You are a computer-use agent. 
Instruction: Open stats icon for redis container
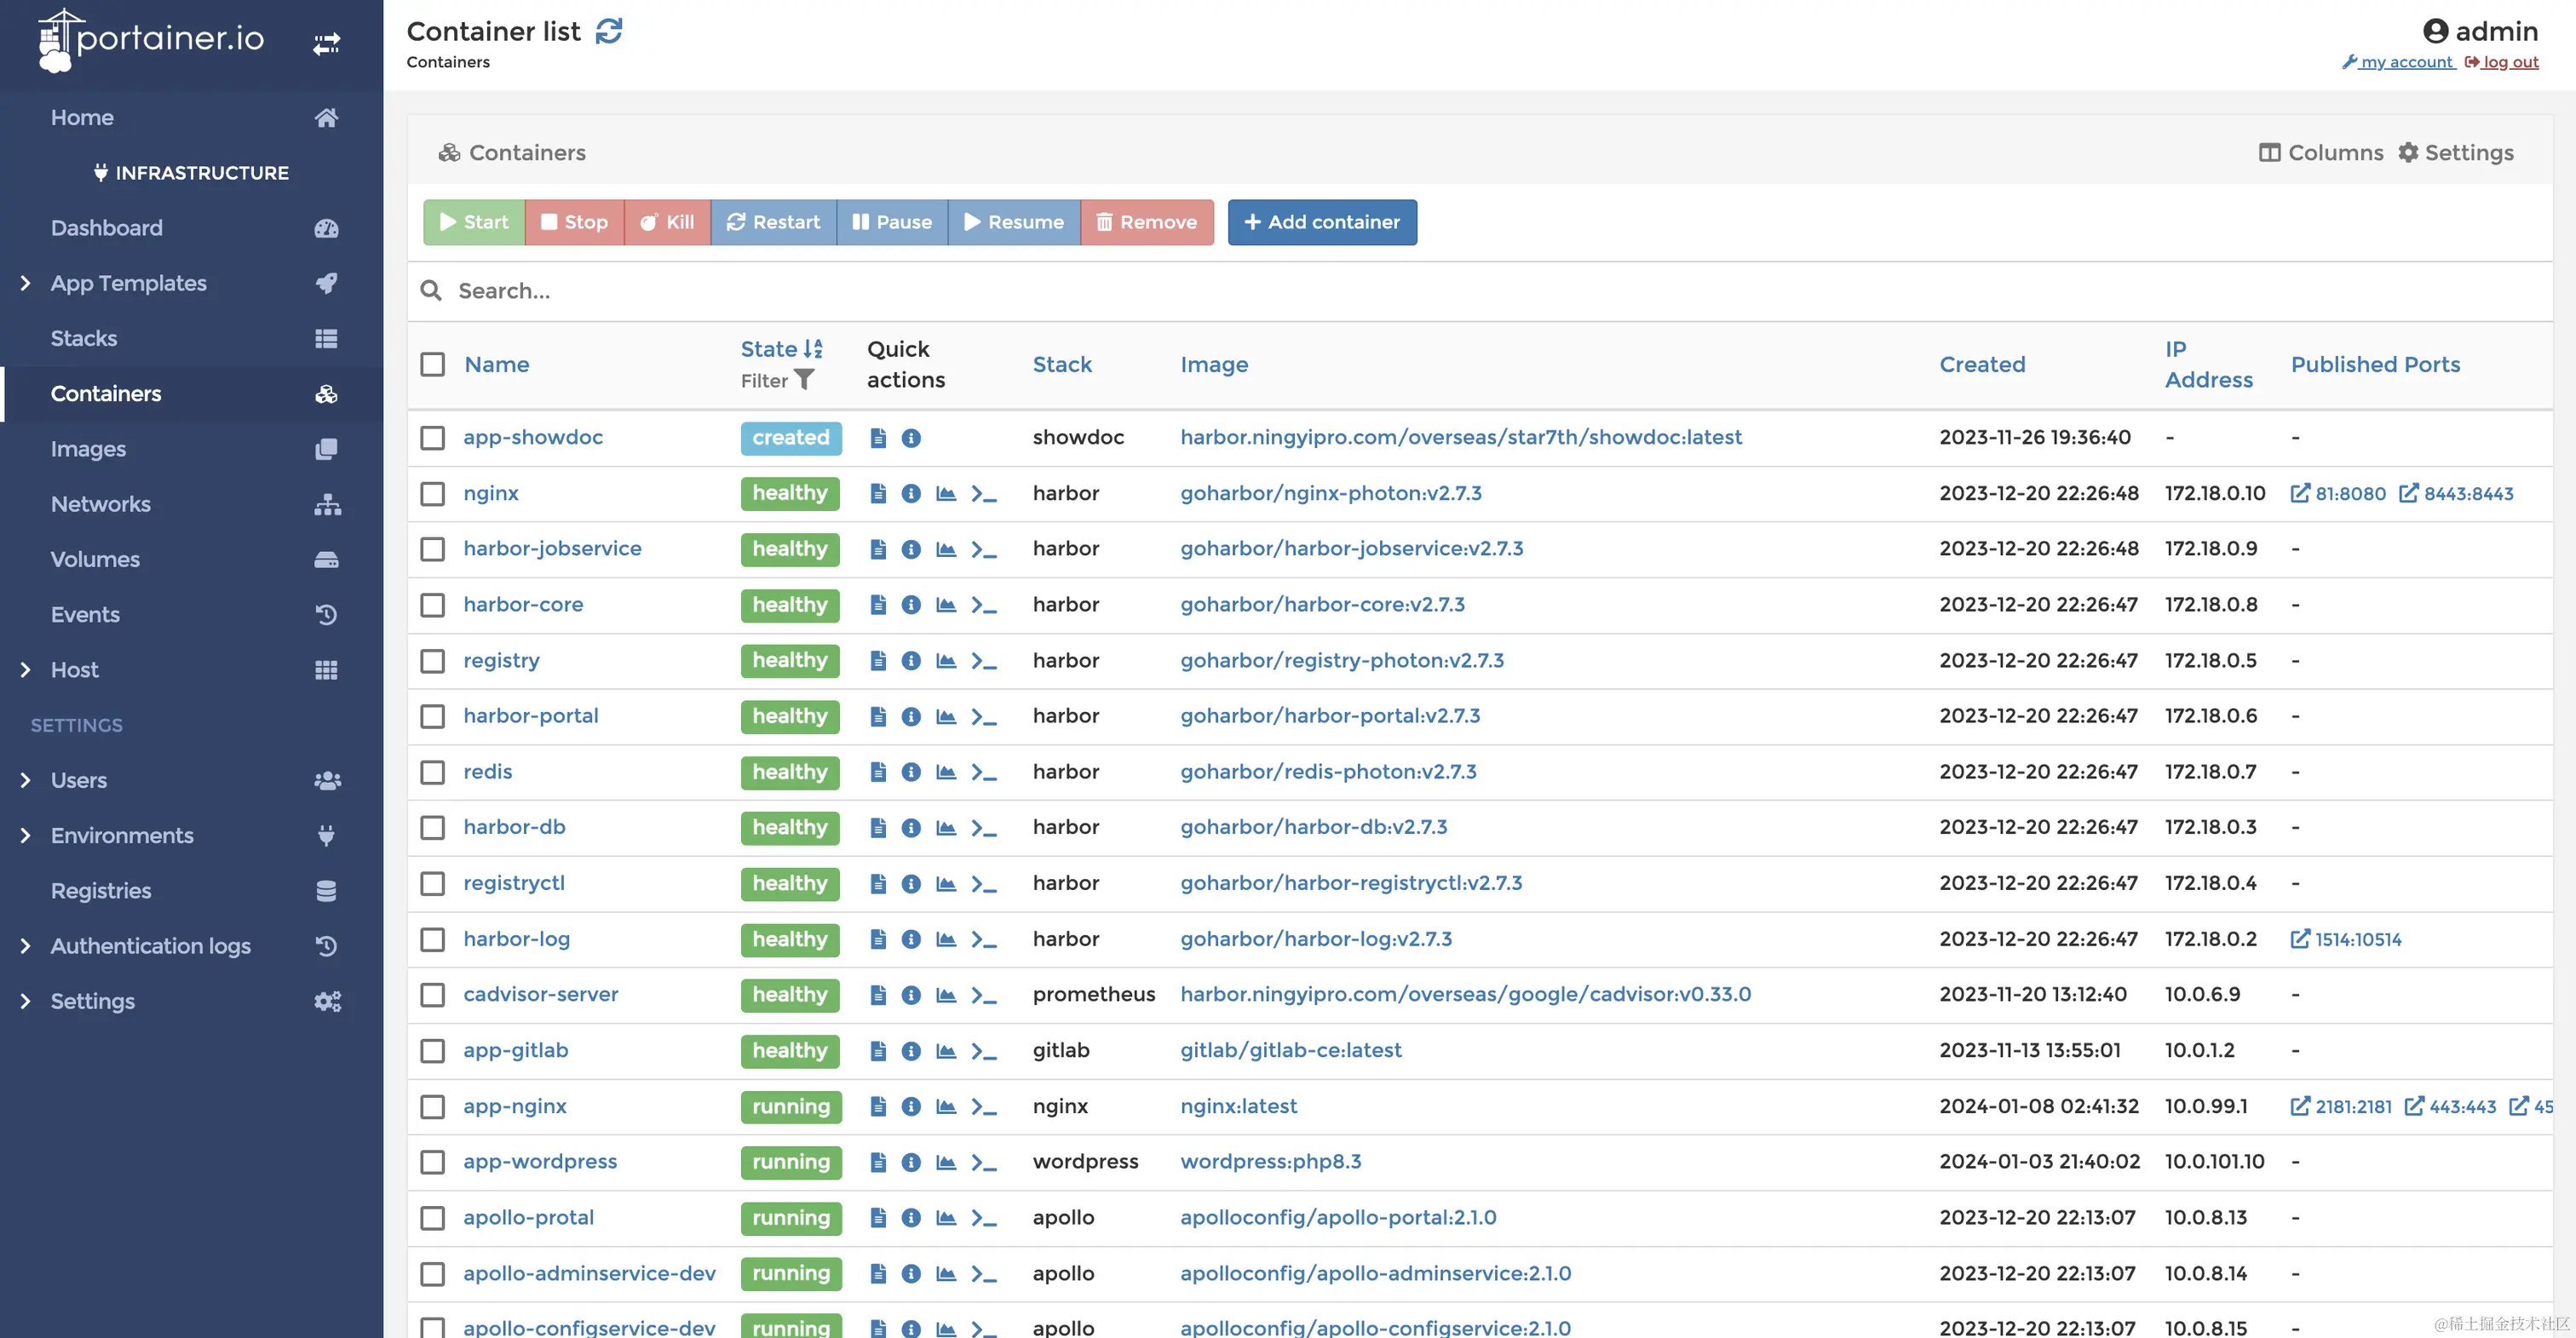[x=946, y=772]
